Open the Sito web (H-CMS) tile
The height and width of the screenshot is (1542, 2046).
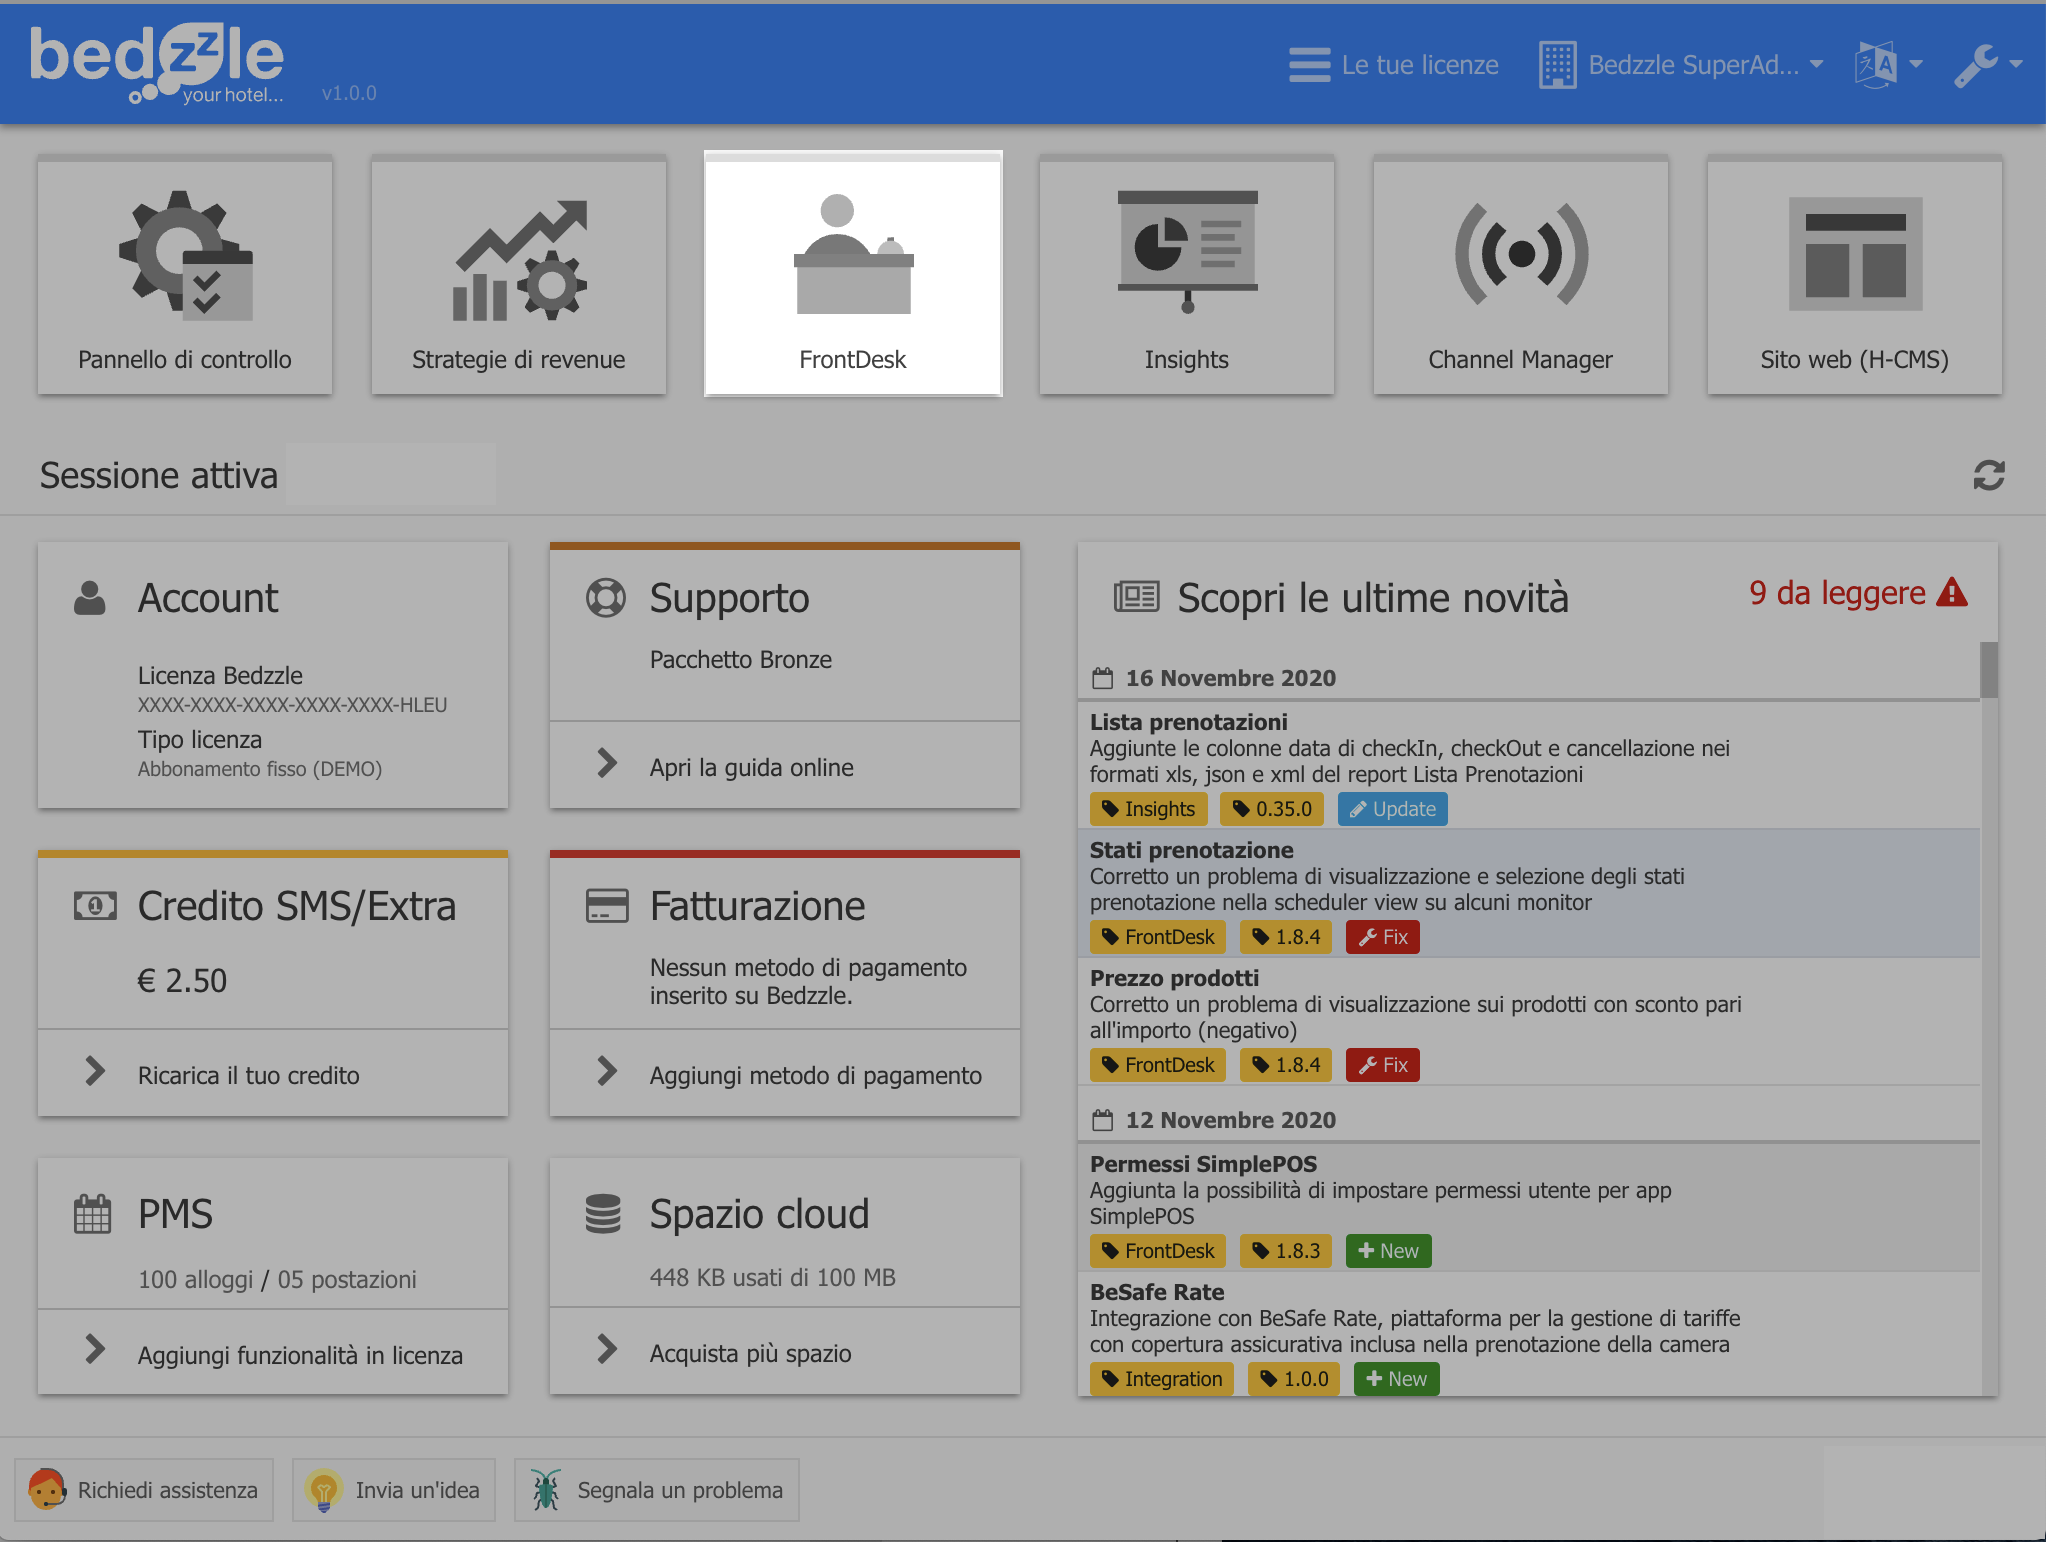[1855, 275]
